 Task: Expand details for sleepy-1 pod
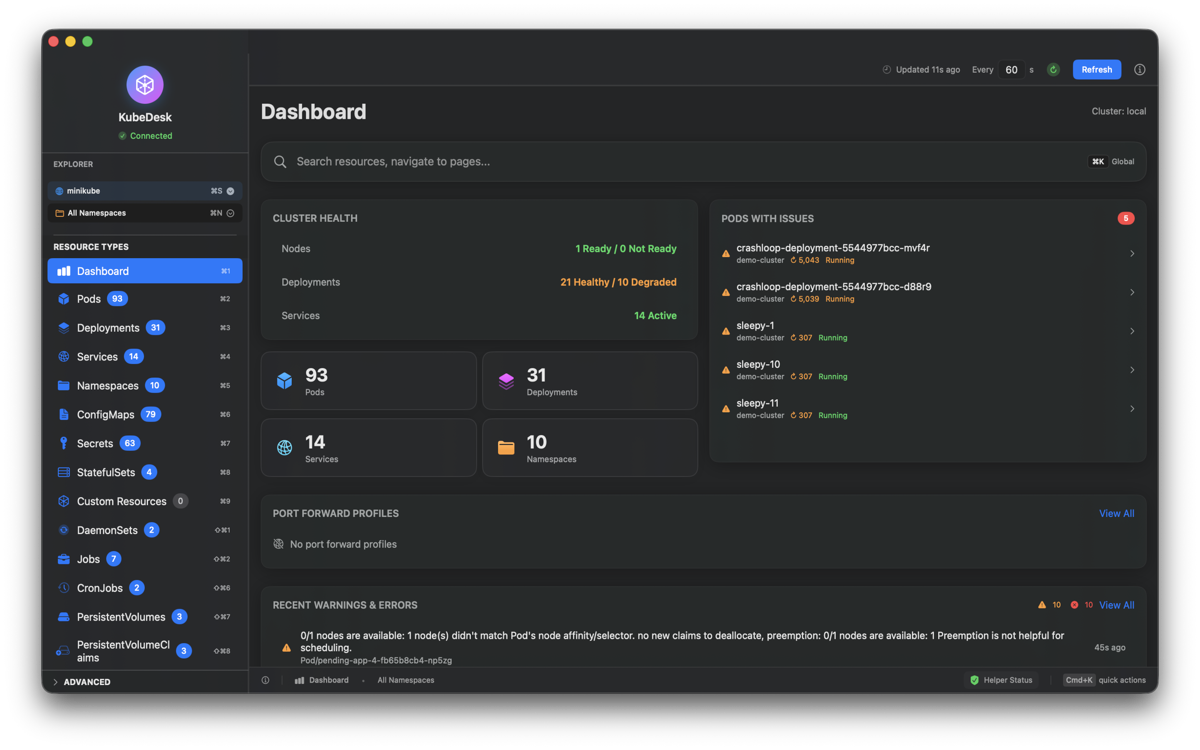1131,331
